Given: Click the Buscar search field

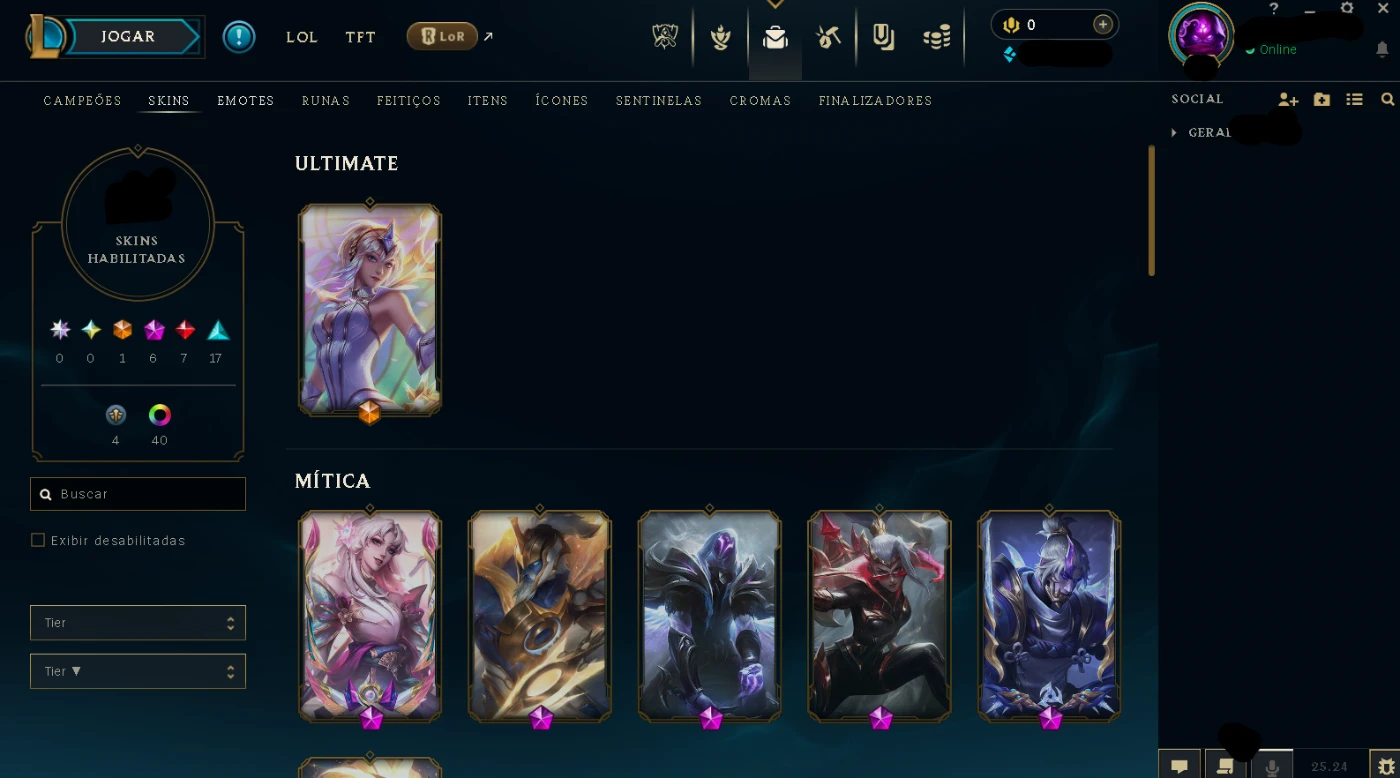Looking at the screenshot, I should click(x=138, y=494).
